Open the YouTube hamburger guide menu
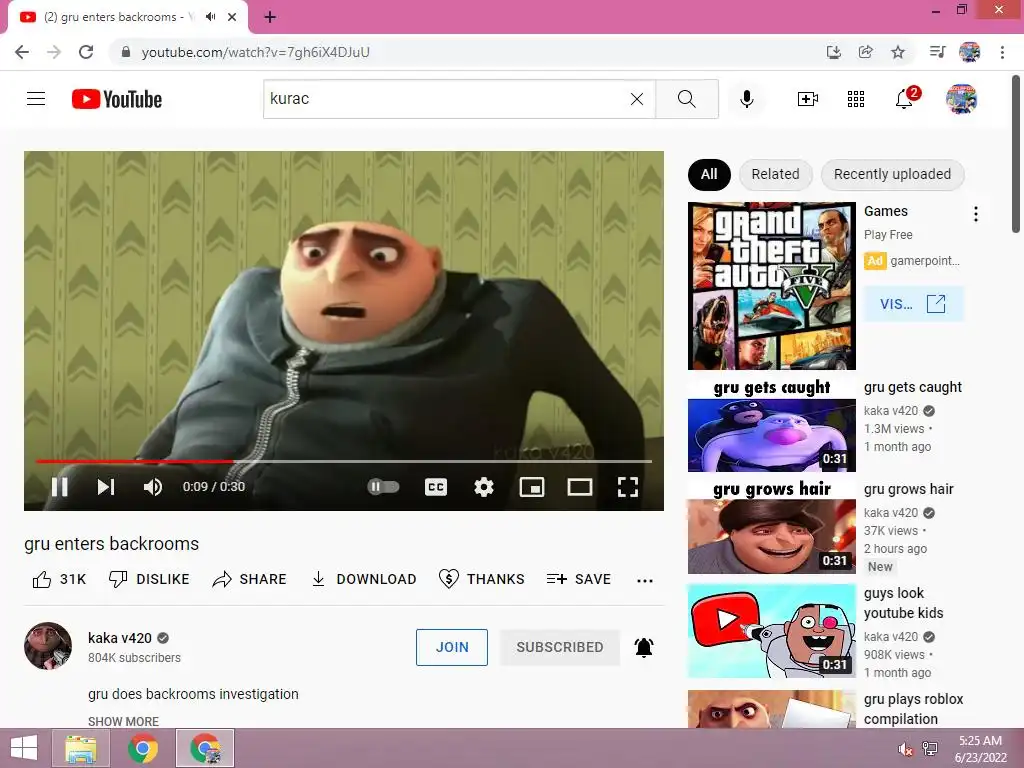Viewport: 1024px width, 768px height. point(36,99)
